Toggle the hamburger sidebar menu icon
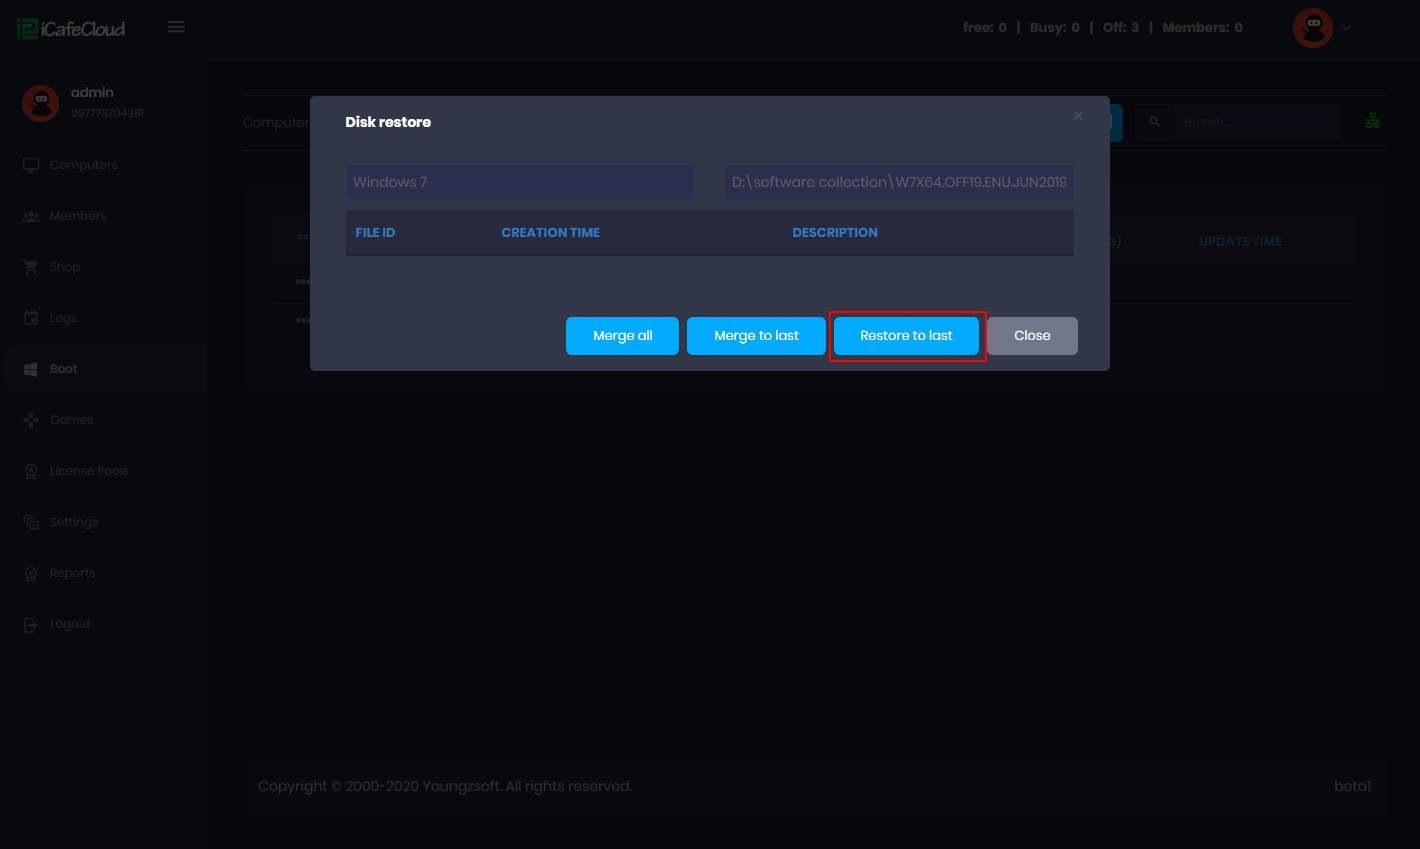Image resolution: width=1420 pixels, height=849 pixels. (x=176, y=27)
